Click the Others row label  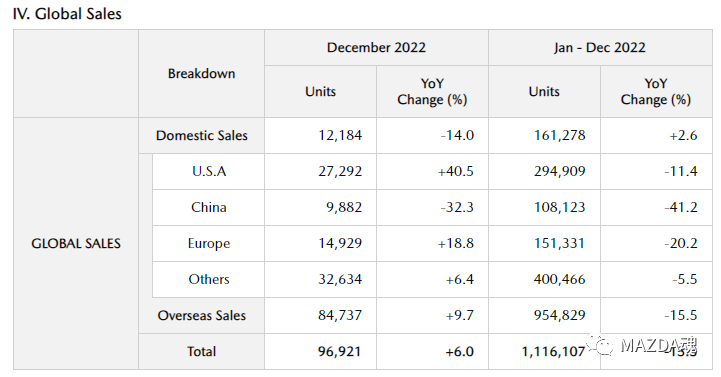tap(209, 279)
